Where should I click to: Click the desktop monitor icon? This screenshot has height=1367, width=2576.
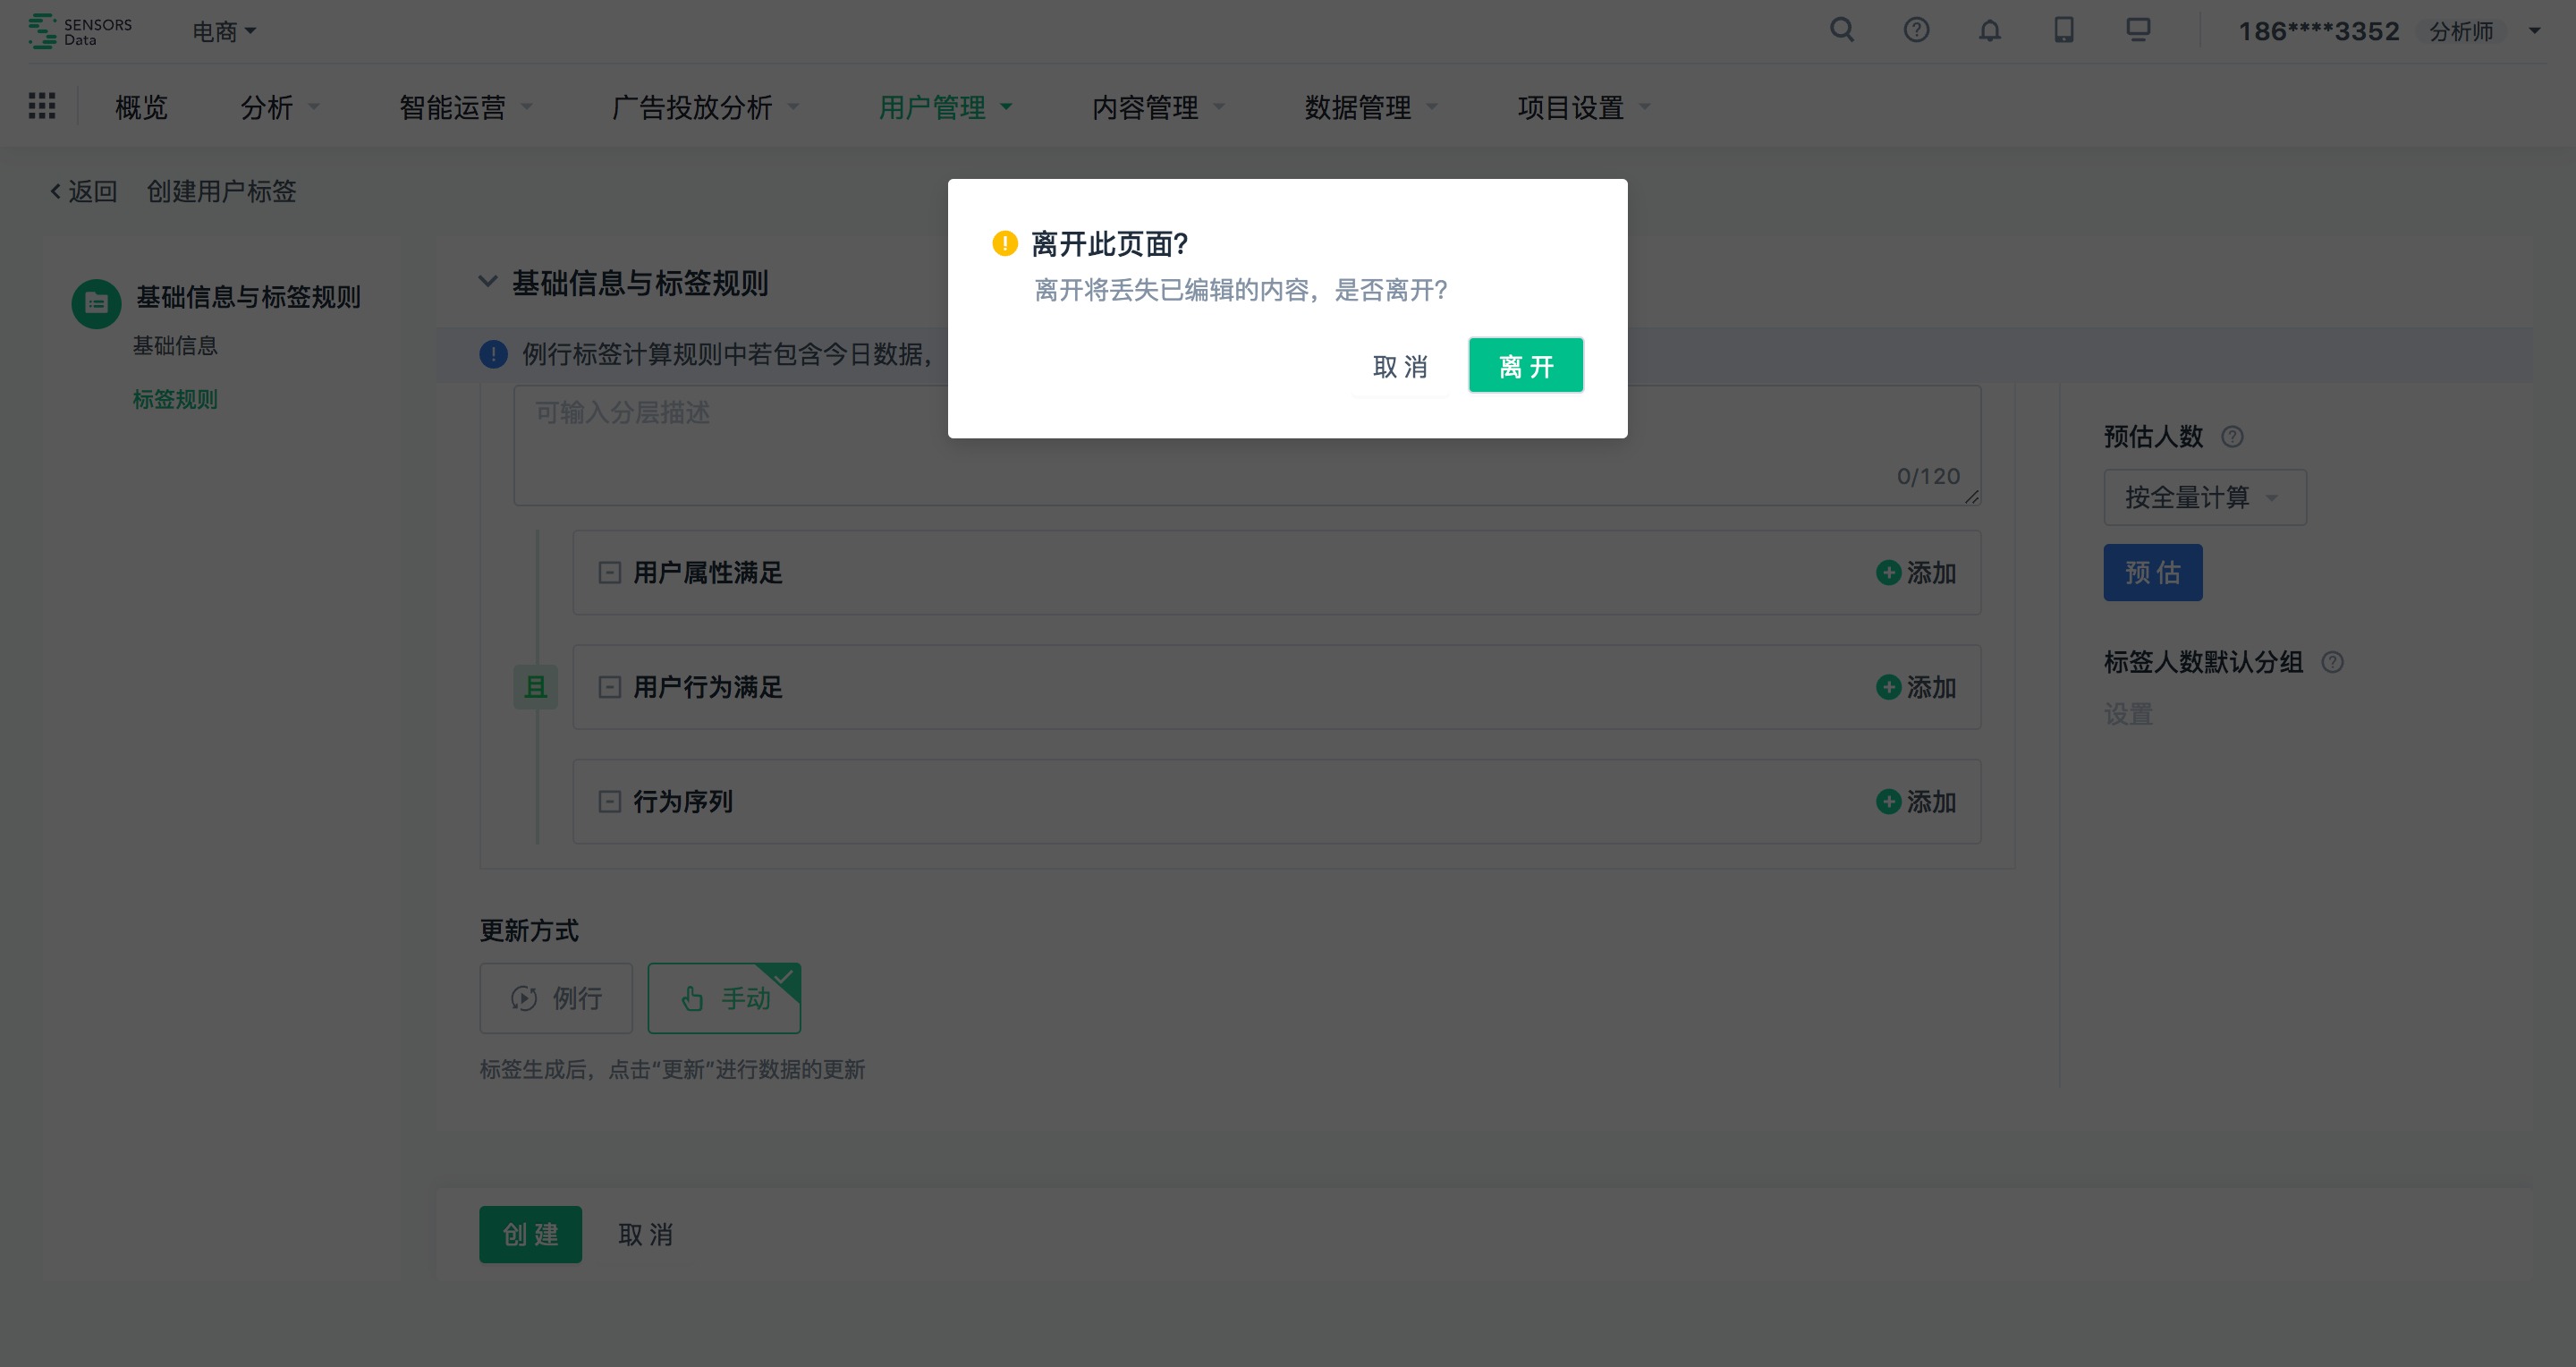point(2138,30)
